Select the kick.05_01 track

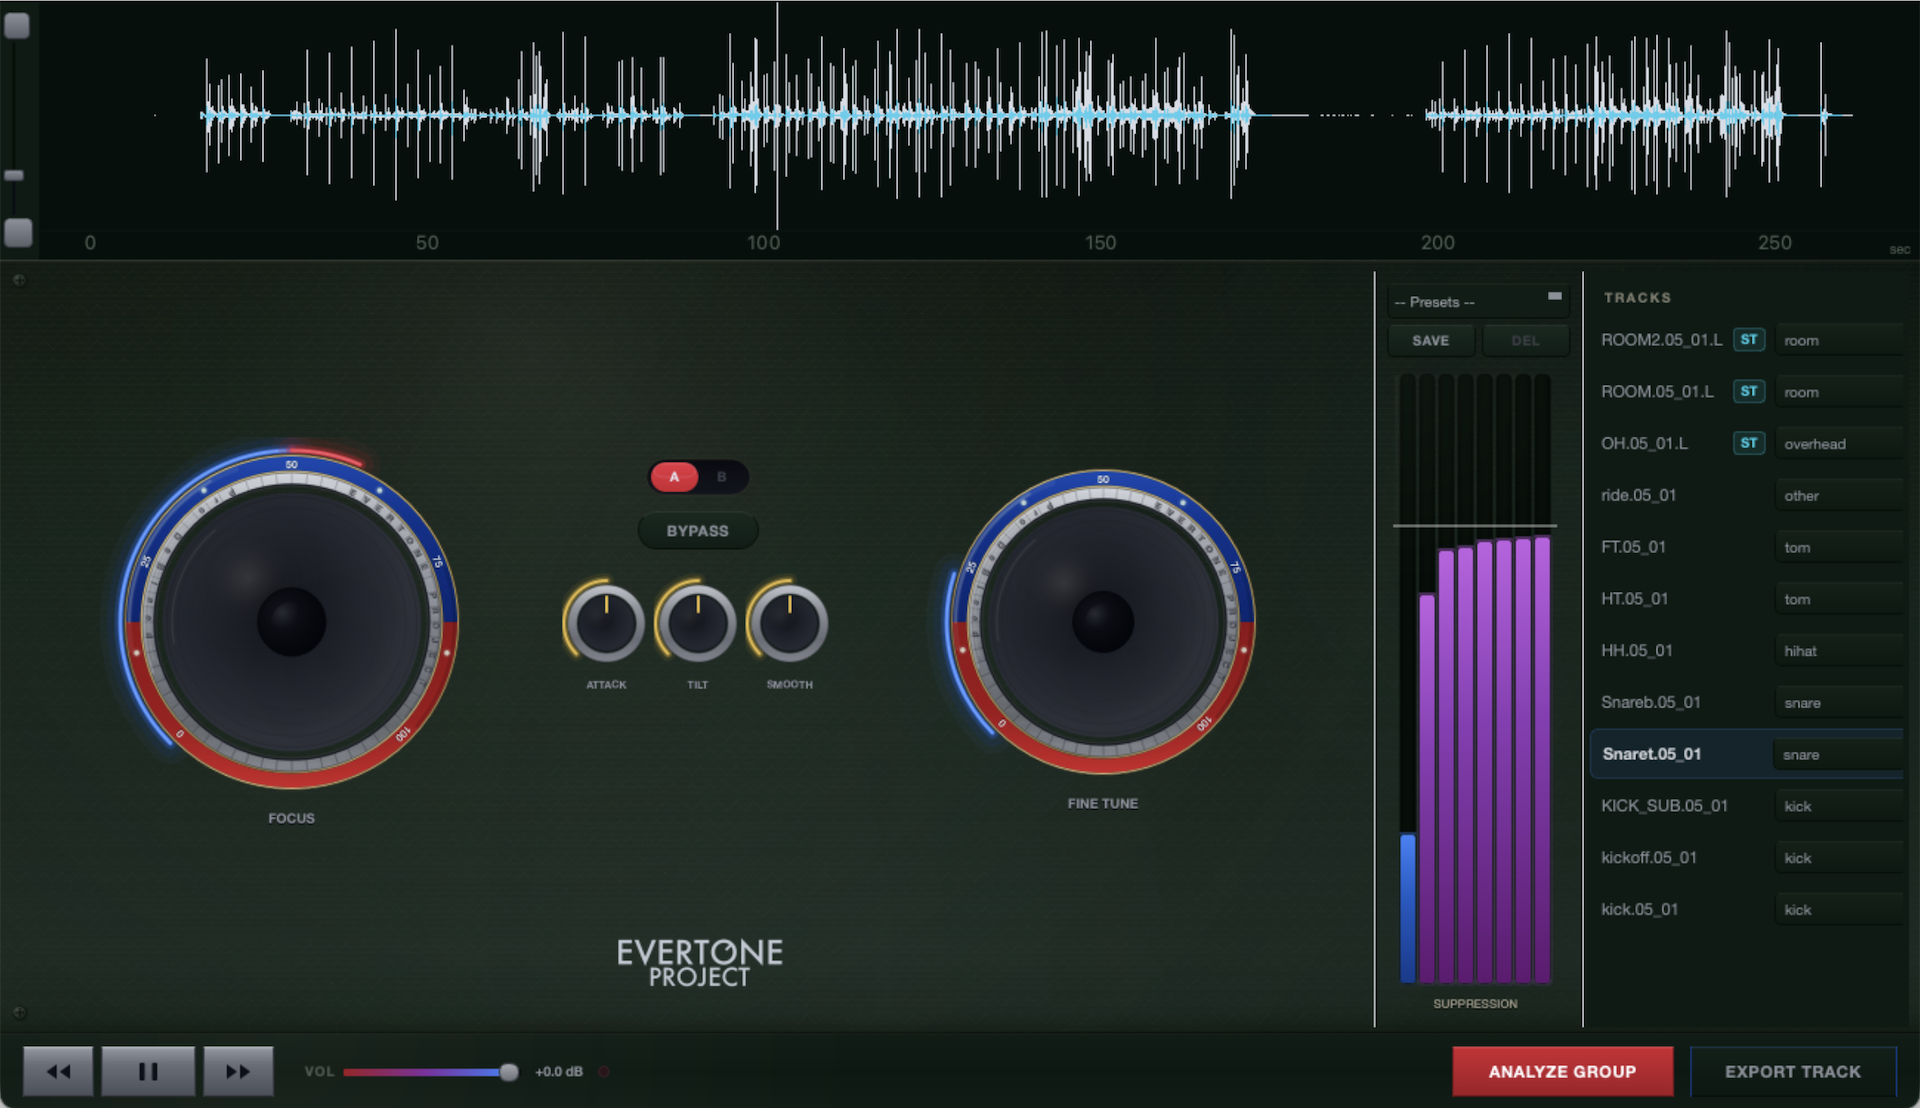point(1639,910)
